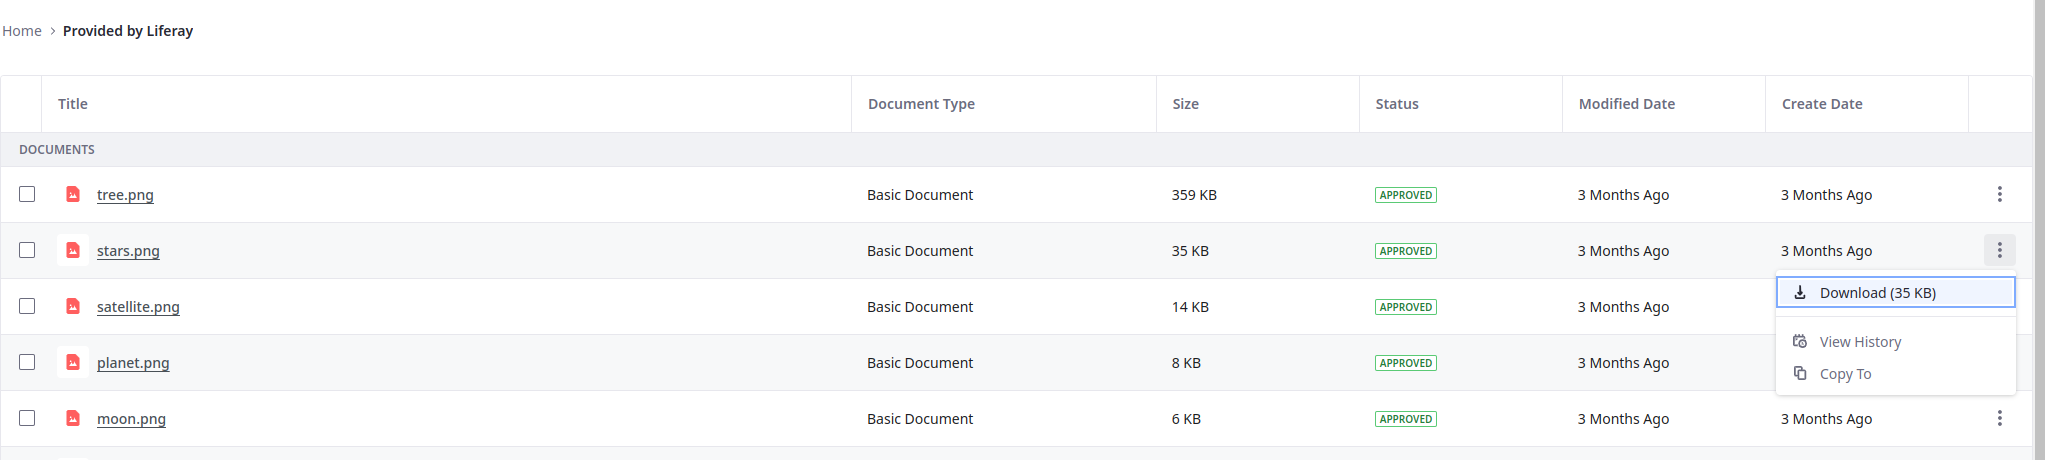Click the View History clock icon
This screenshot has height=460, width=2045.
[x=1800, y=341]
